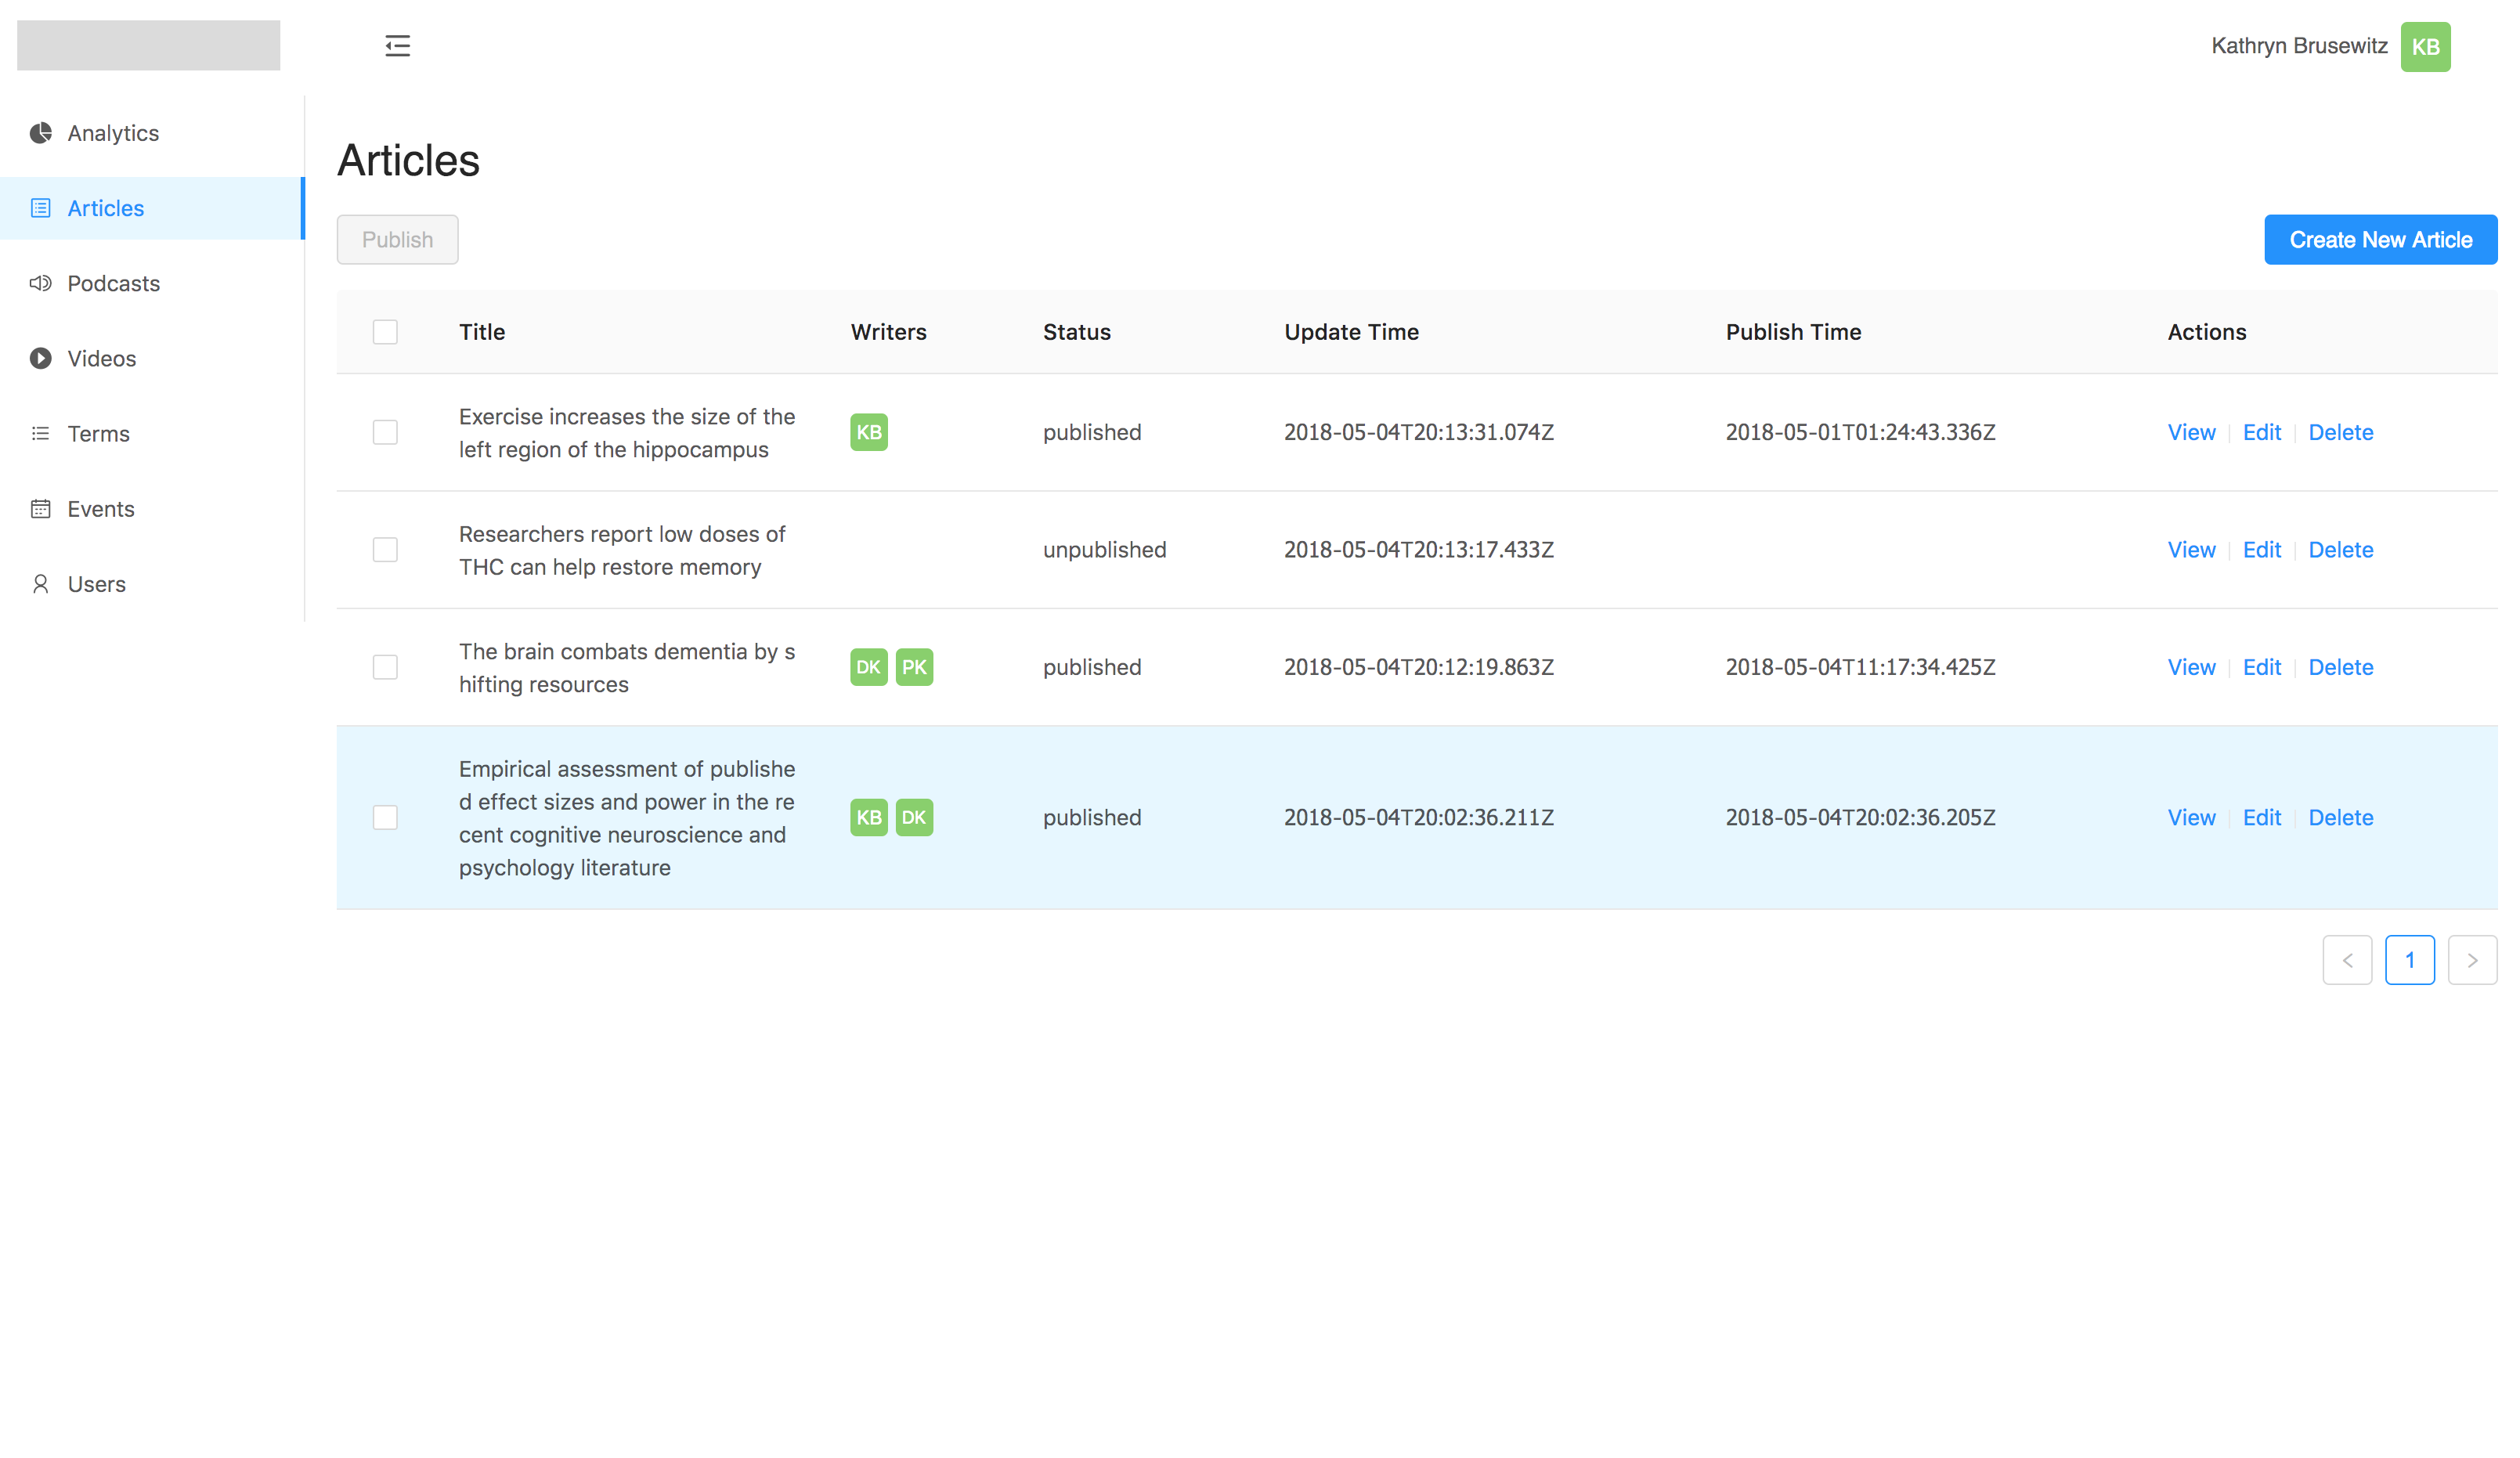Delete the unpublished THC article
The width and height of the screenshot is (2520, 1458).
[2340, 550]
